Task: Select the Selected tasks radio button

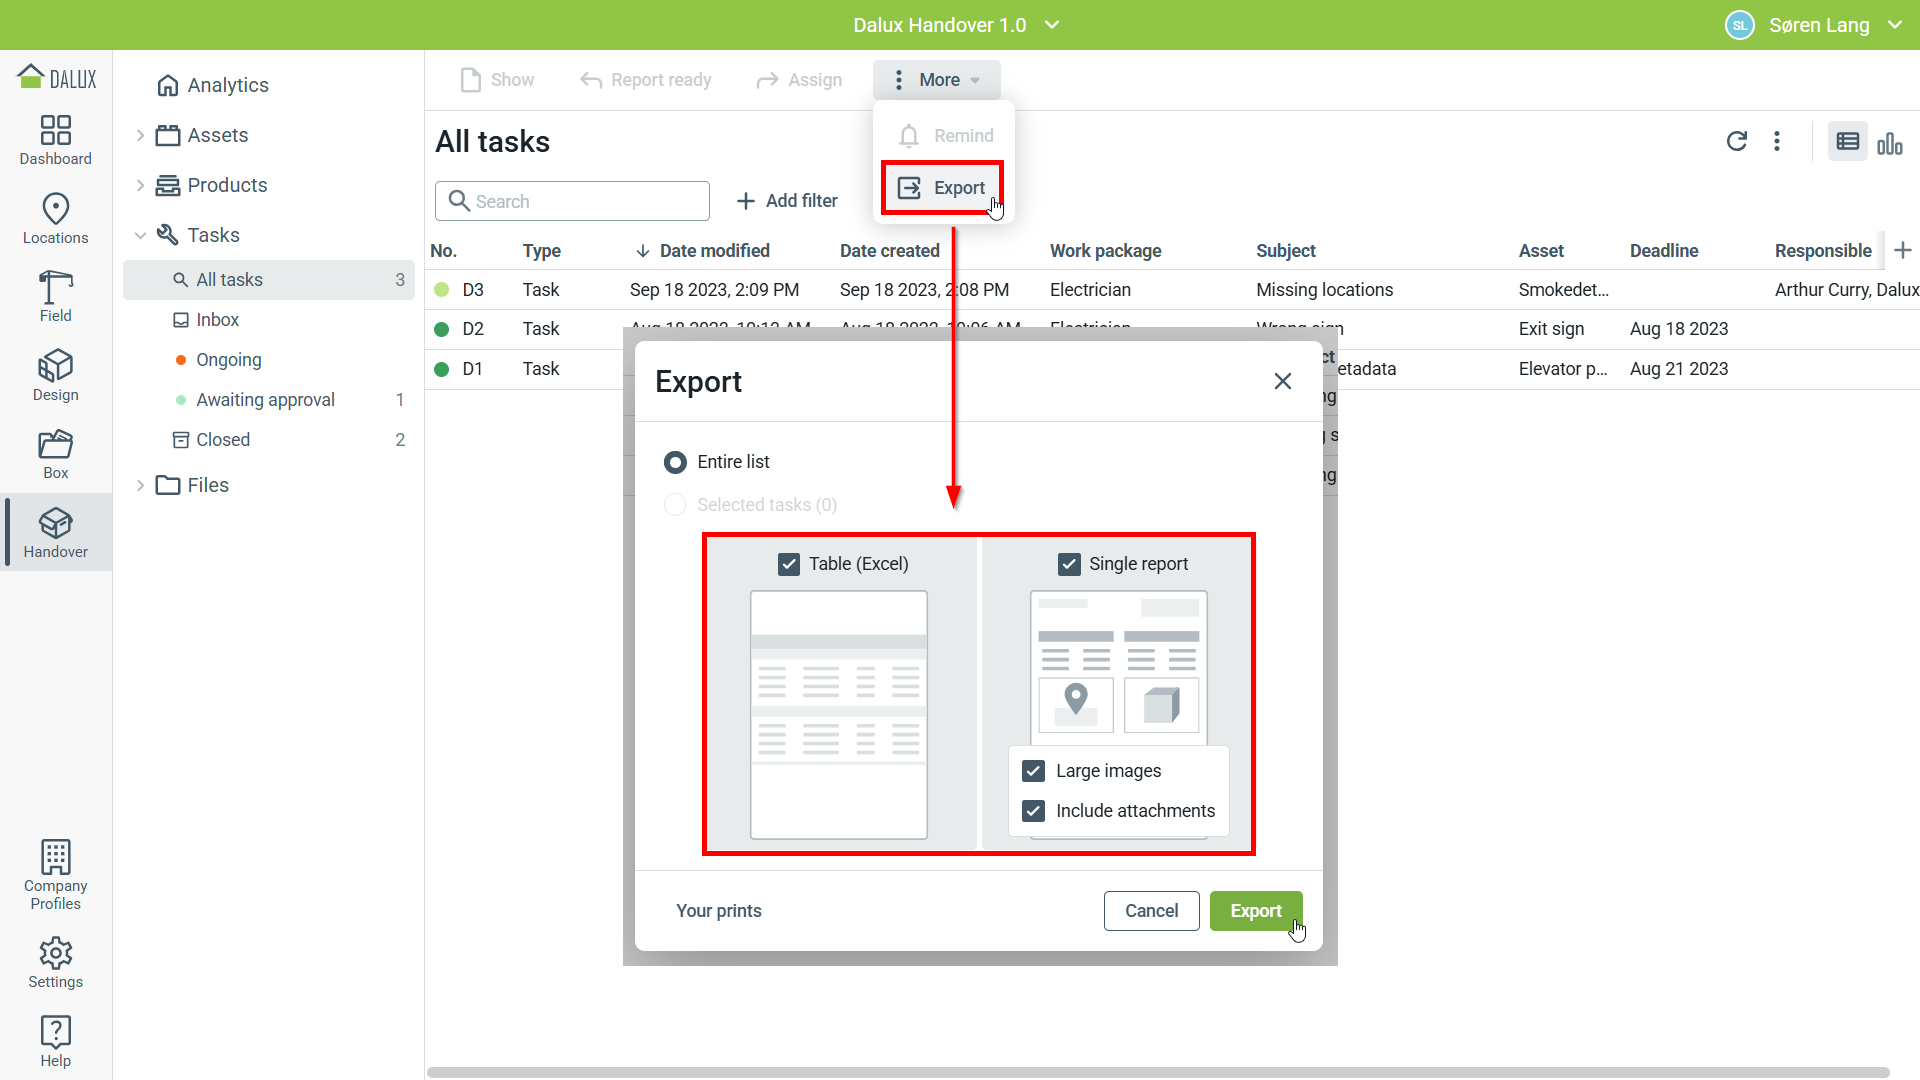Action: click(x=676, y=505)
